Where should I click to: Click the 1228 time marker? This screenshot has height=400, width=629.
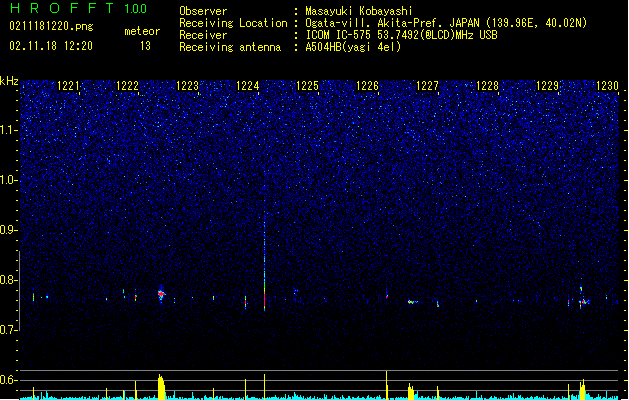(487, 86)
